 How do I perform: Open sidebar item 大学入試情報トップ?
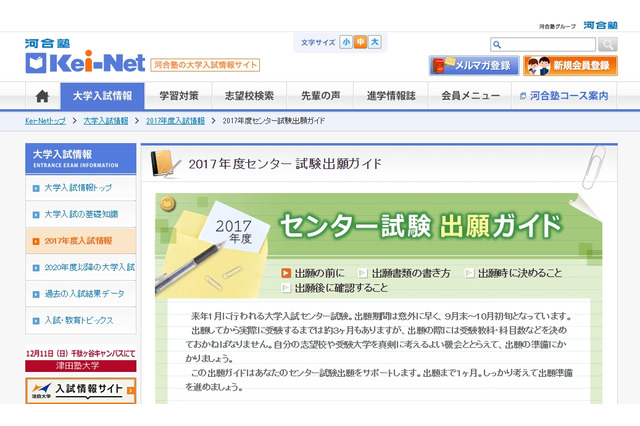pyautogui.click(x=81, y=188)
